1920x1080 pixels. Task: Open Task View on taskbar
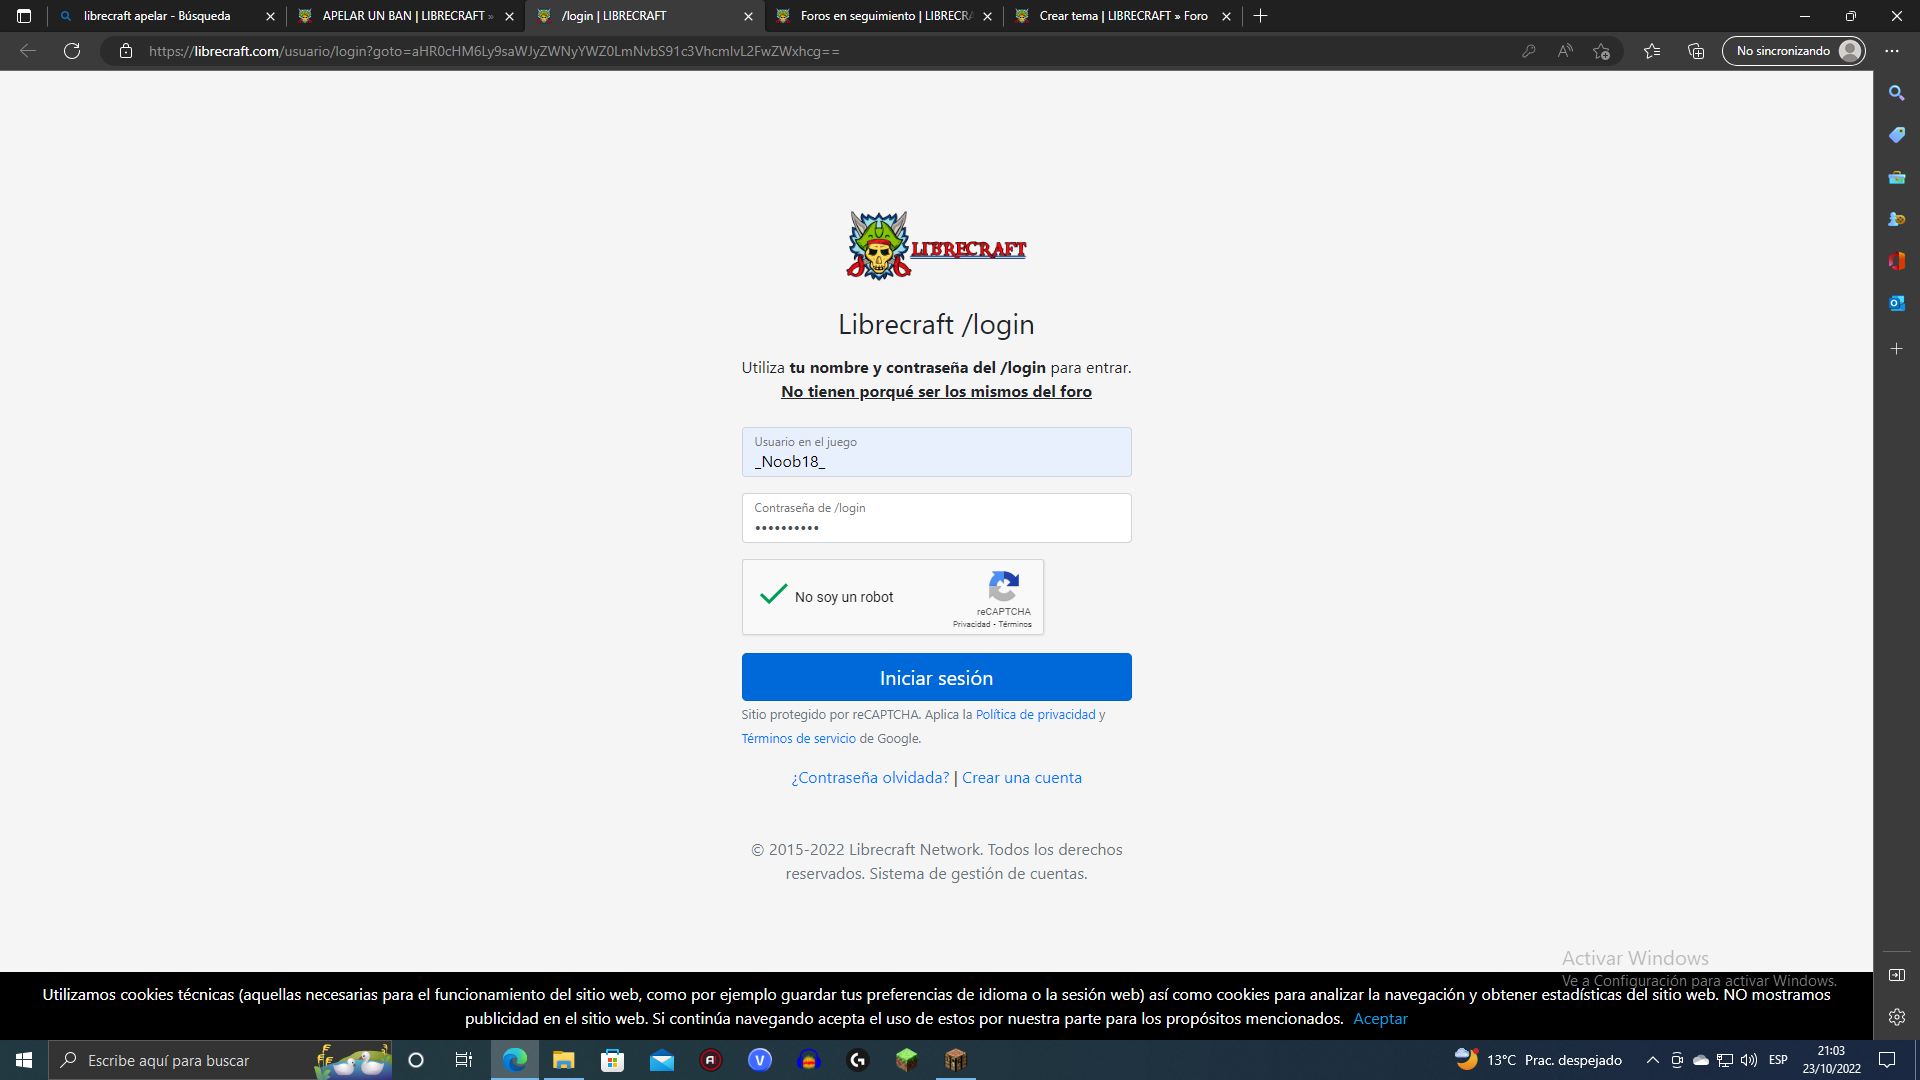click(x=463, y=1060)
